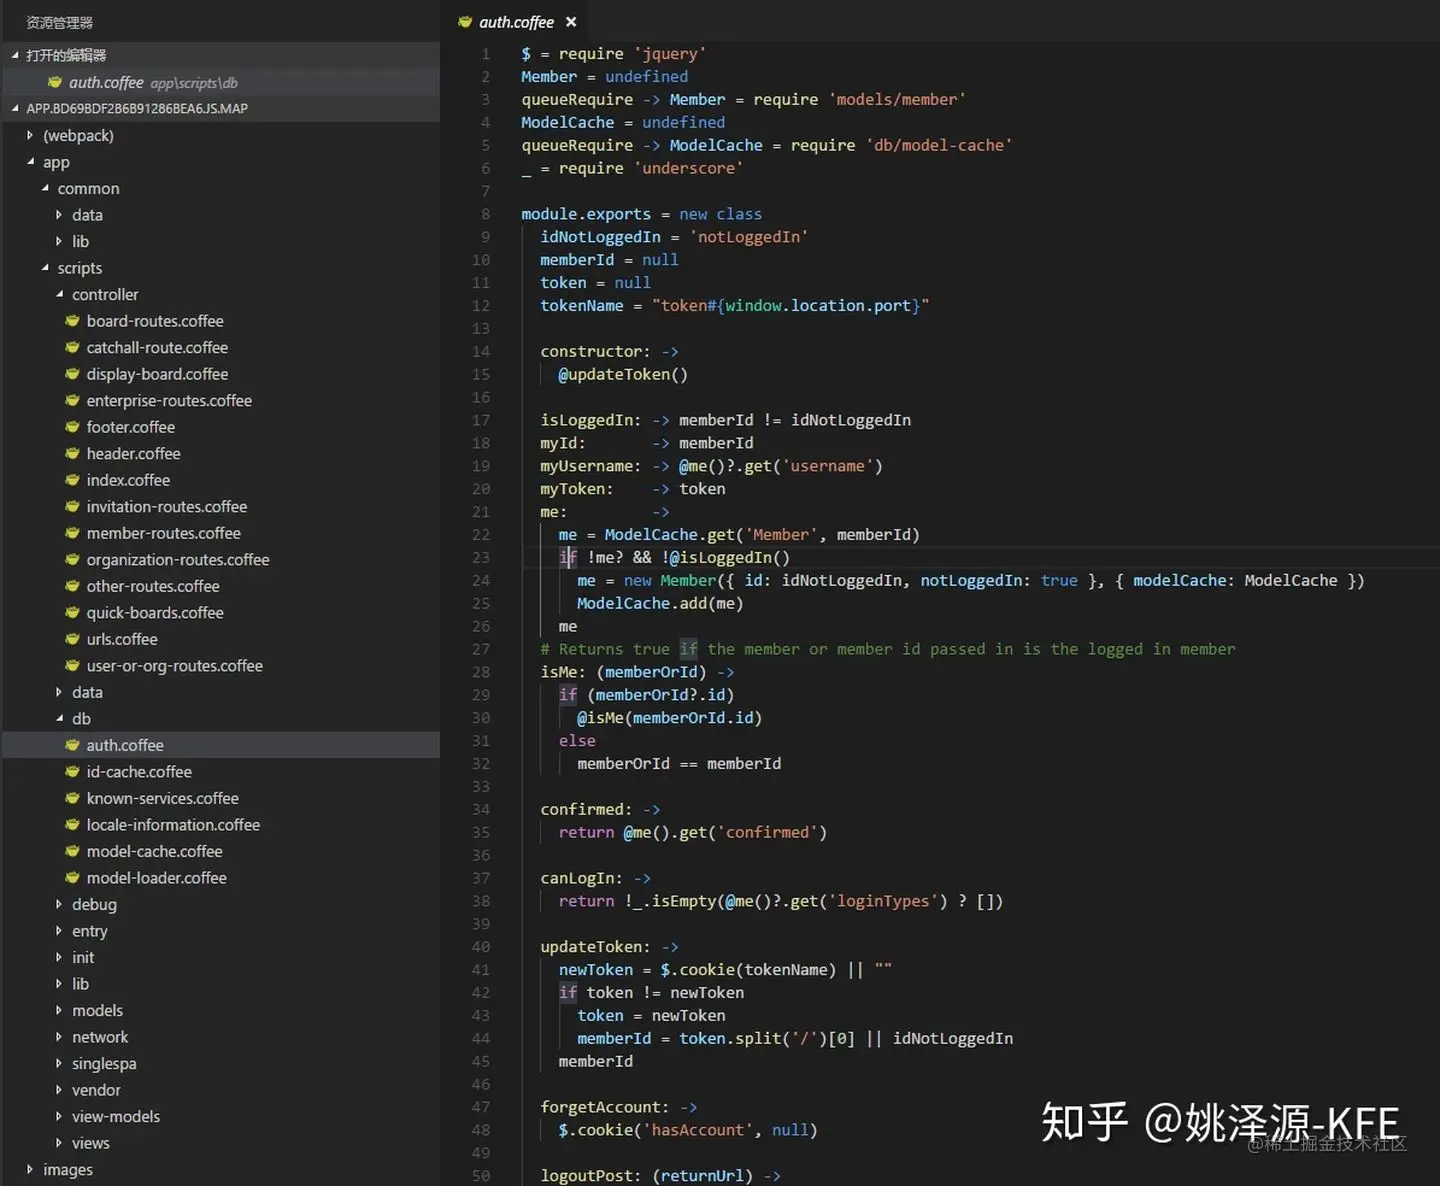This screenshot has width=1440, height=1186.
Task: Click the id-cache.coffee file icon
Action: click(72, 771)
